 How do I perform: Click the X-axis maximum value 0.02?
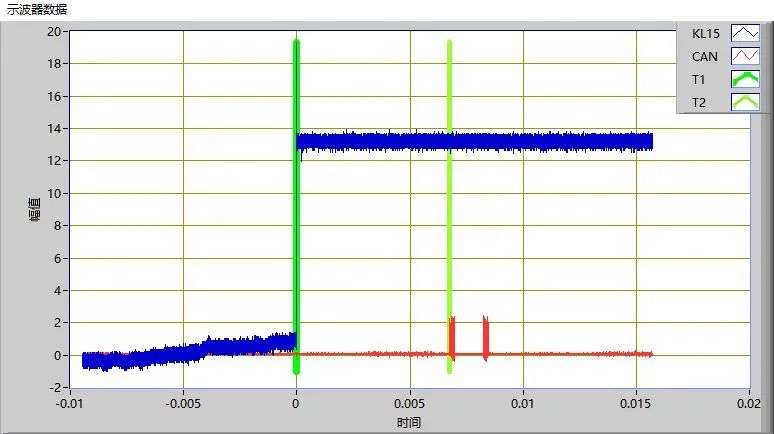[749, 403]
